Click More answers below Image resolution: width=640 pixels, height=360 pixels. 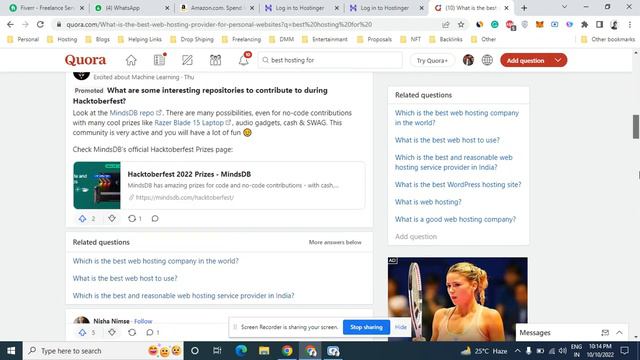pyautogui.click(x=335, y=242)
